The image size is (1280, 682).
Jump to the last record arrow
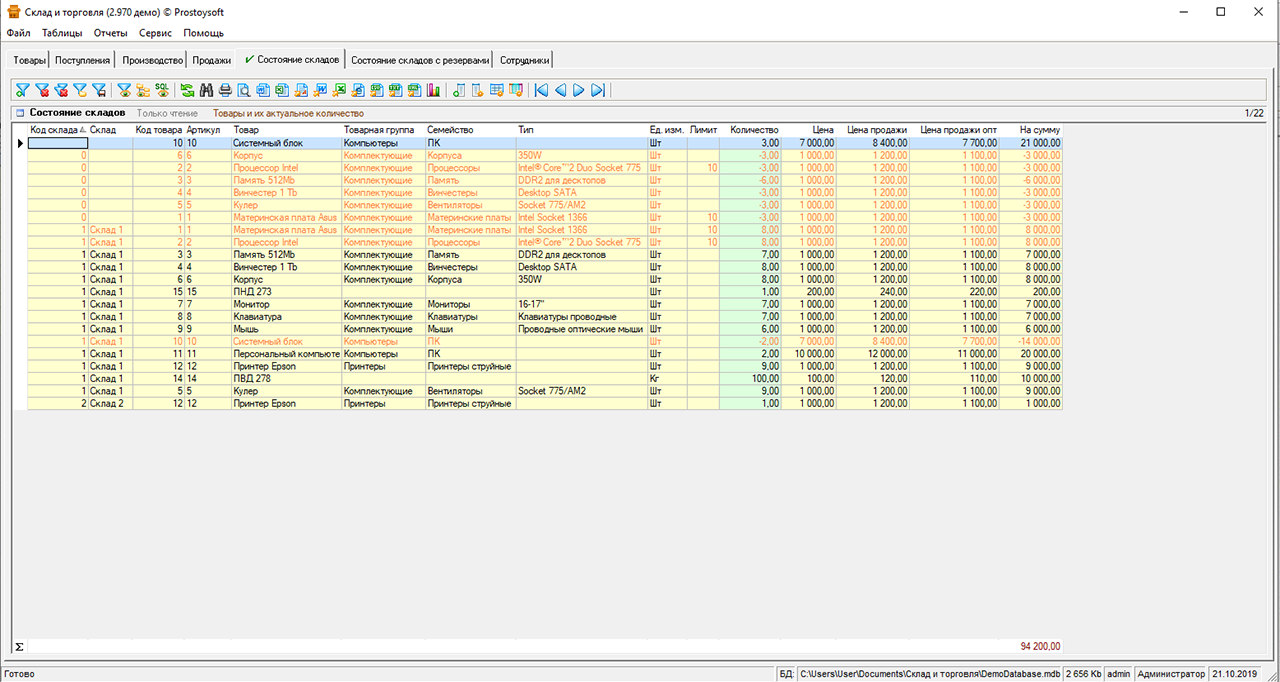tap(597, 90)
